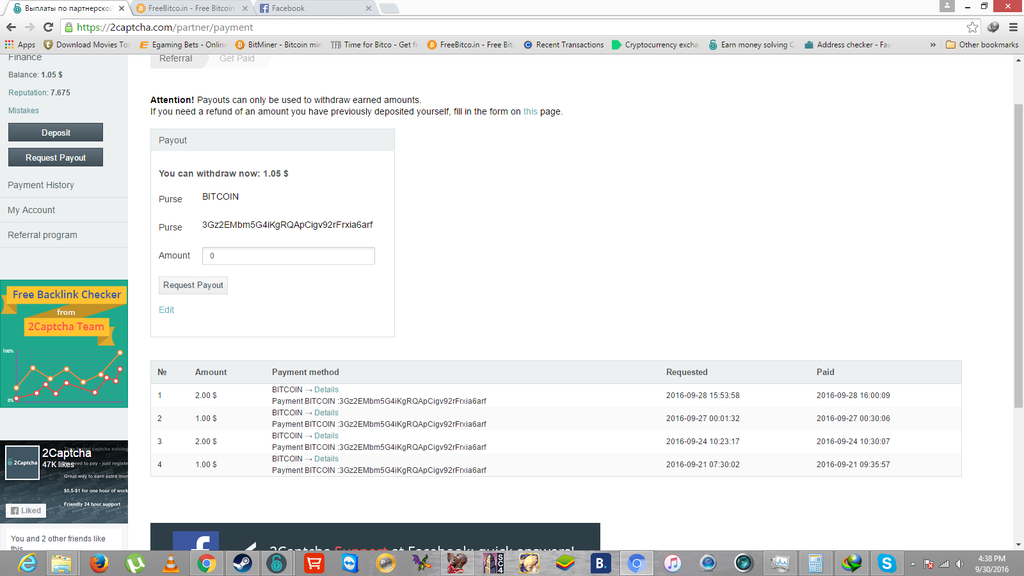The height and width of the screenshot is (576, 1024).
Task: Click into the Amount input field
Action: [288, 256]
